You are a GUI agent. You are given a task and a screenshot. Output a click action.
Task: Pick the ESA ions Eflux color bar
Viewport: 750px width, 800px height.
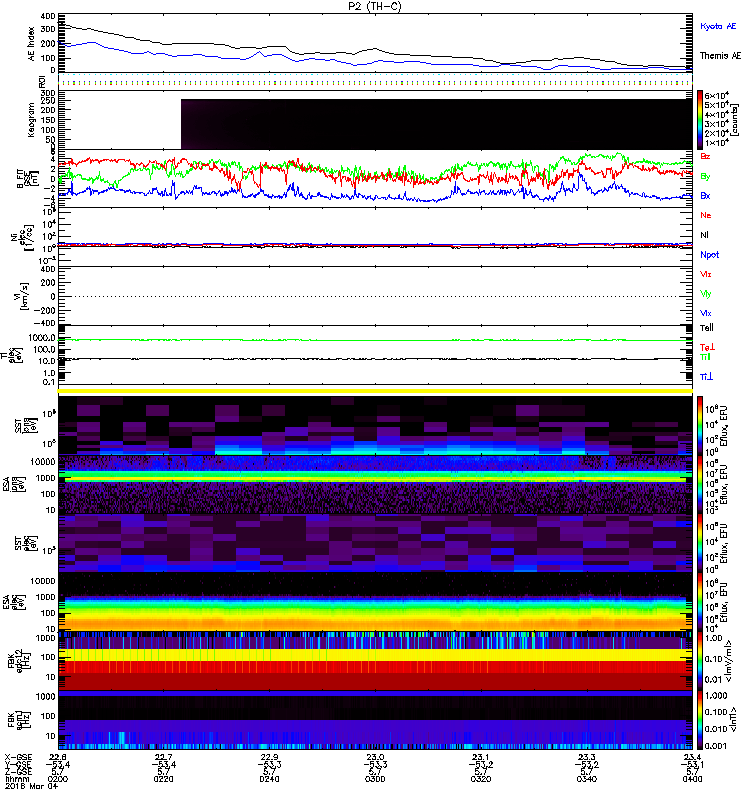coord(699,484)
